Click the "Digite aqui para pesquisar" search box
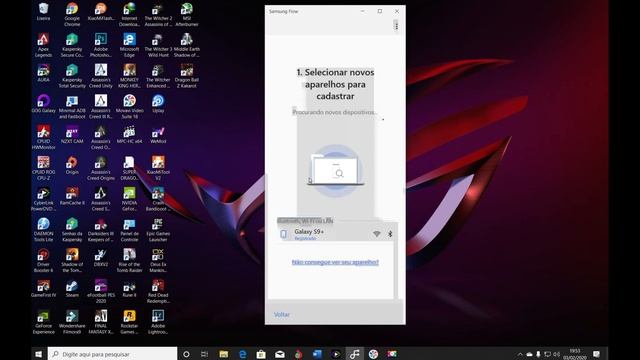Image resolution: width=640 pixels, height=360 pixels. pyautogui.click(x=112, y=354)
